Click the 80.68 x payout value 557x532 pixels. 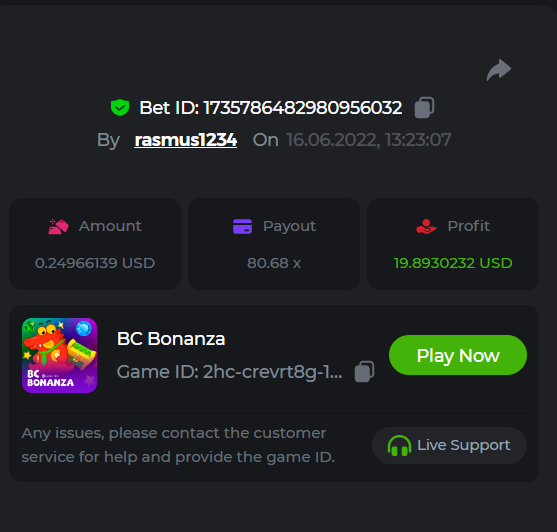click(274, 263)
